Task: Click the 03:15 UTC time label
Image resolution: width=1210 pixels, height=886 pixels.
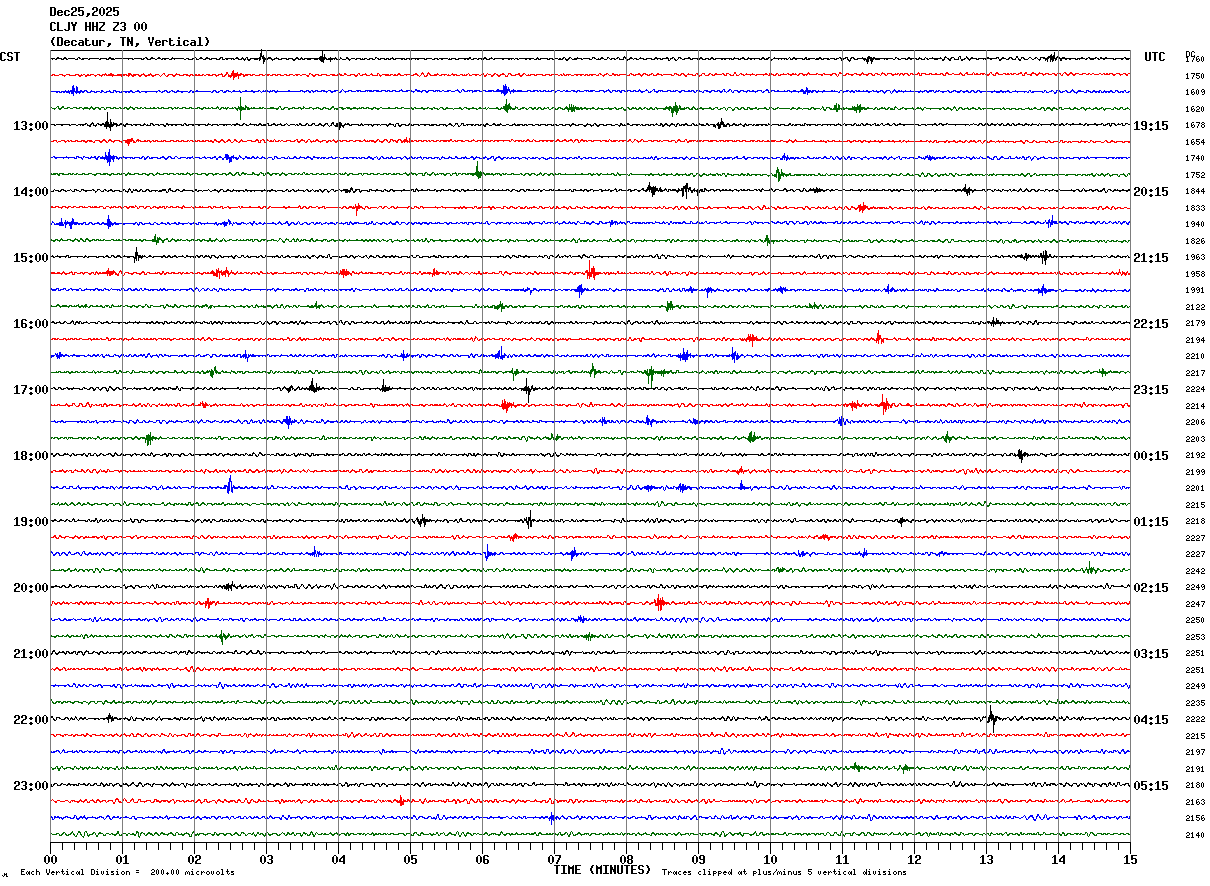Action: coord(1150,654)
